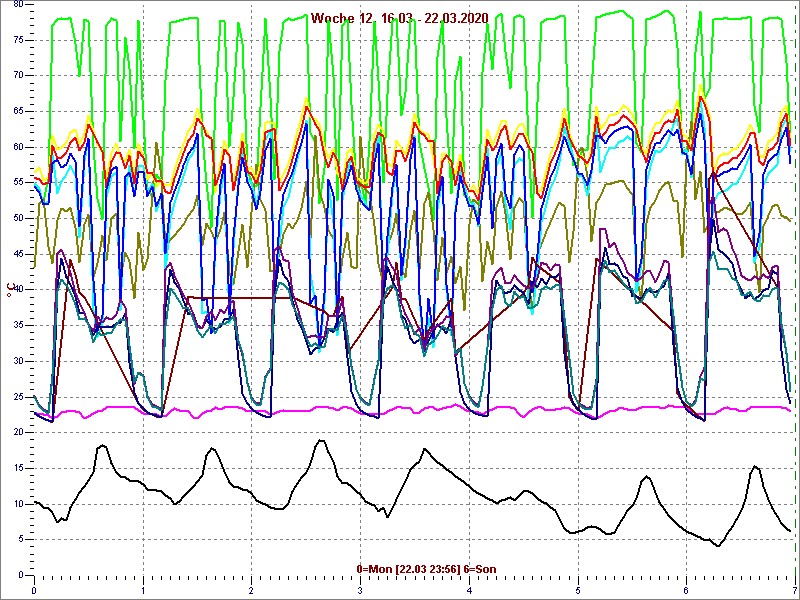
Task: Select the "50" temperature axis label
Action: point(18,219)
